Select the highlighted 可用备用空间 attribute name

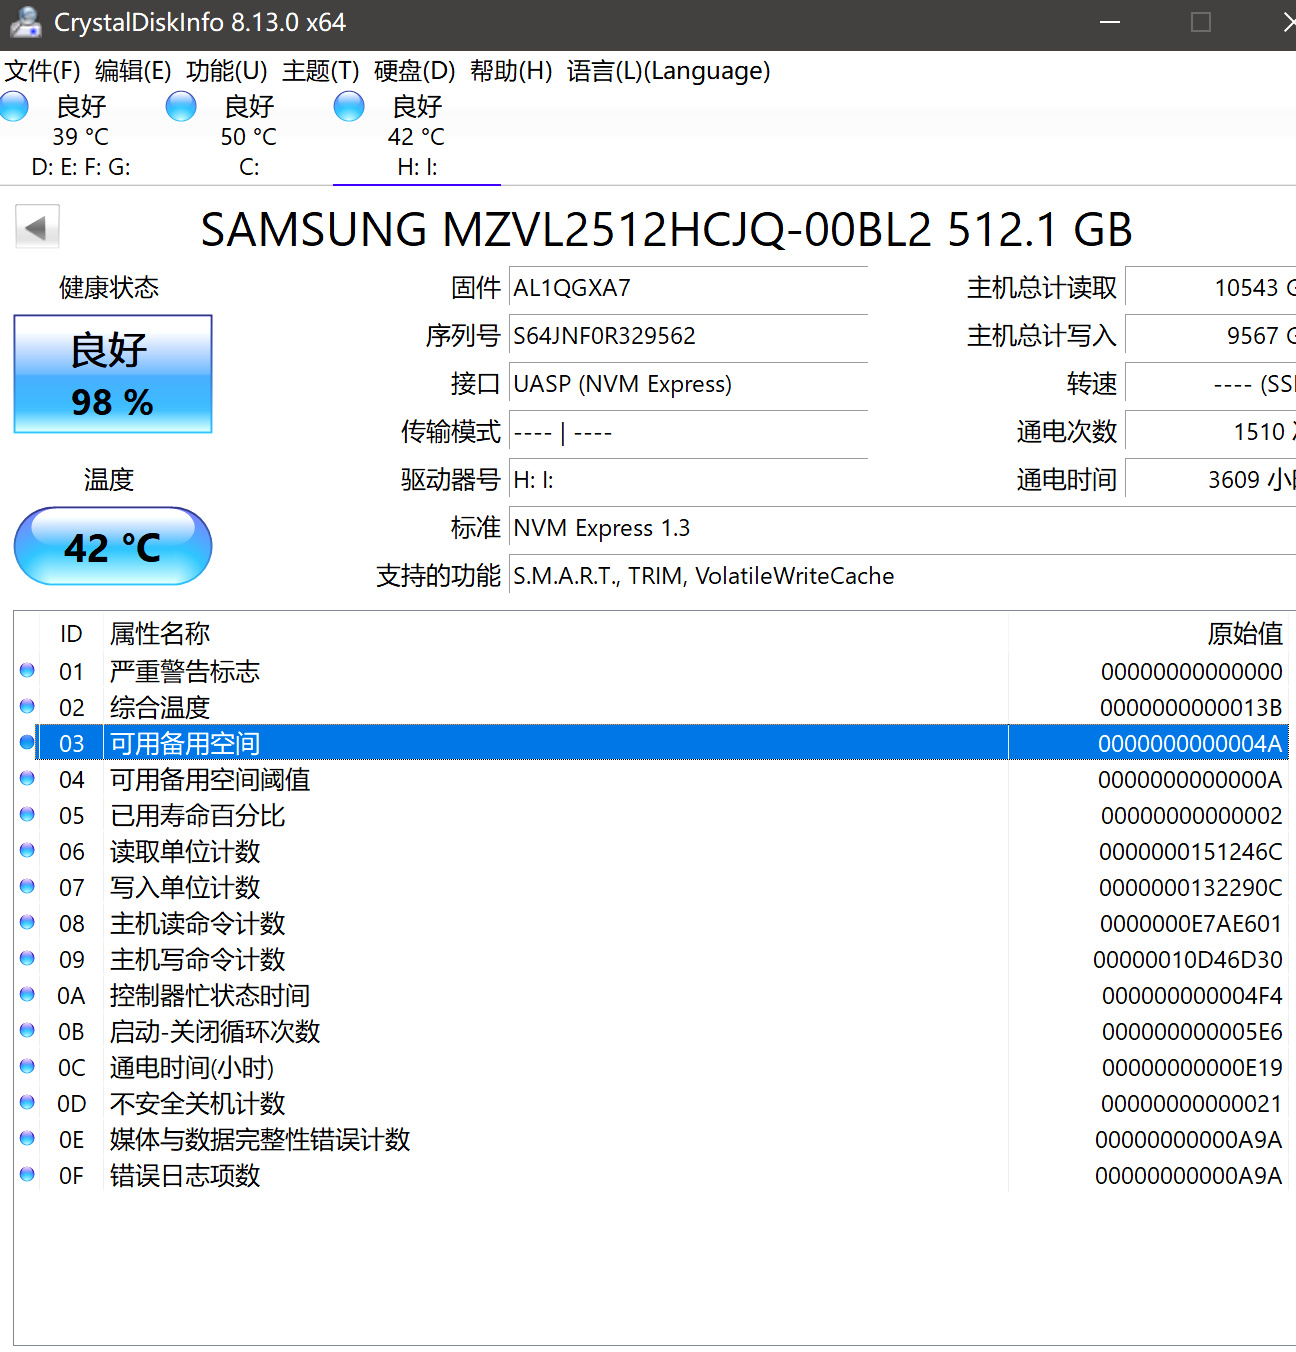pos(185,743)
